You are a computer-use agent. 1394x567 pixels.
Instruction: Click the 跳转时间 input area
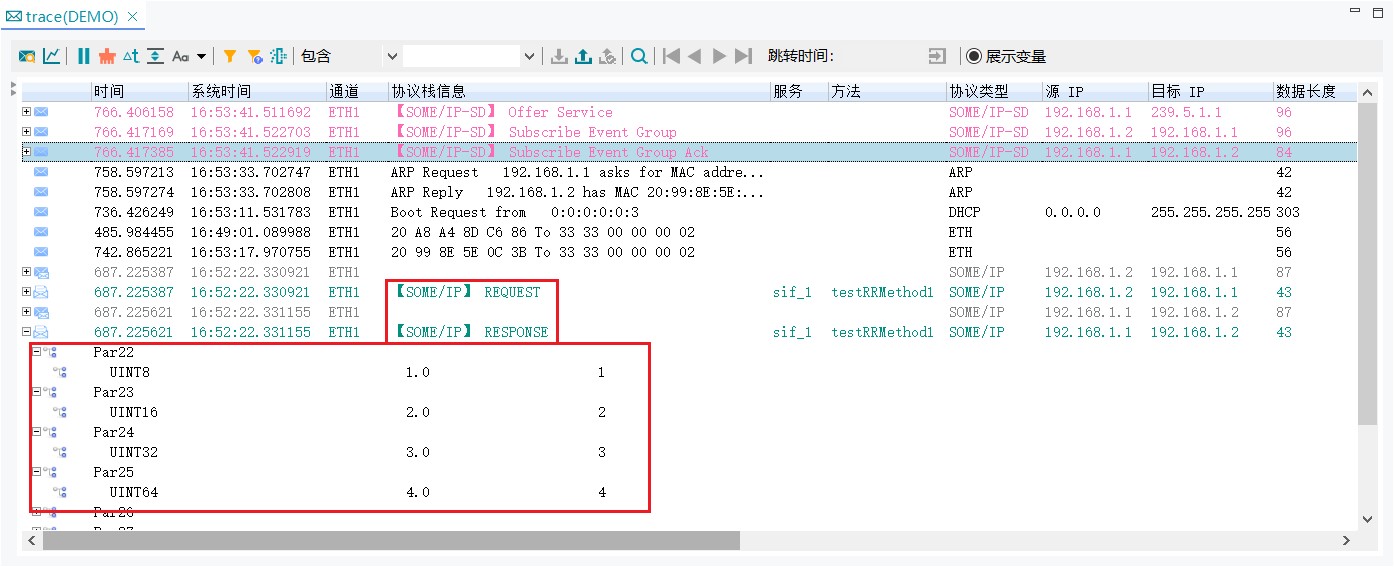pos(880,57)
